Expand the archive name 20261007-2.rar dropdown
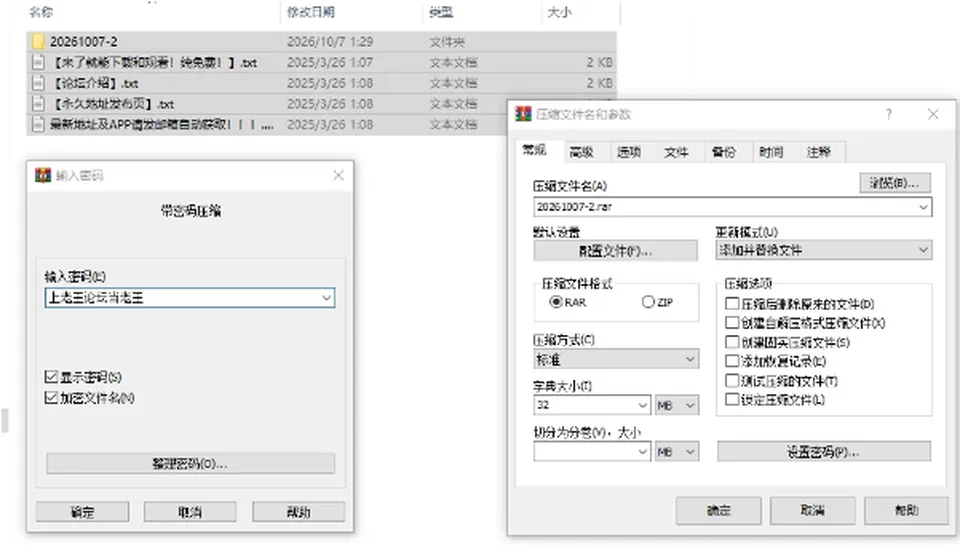This screenshot has width=960, height=554. tap(923, 207)
